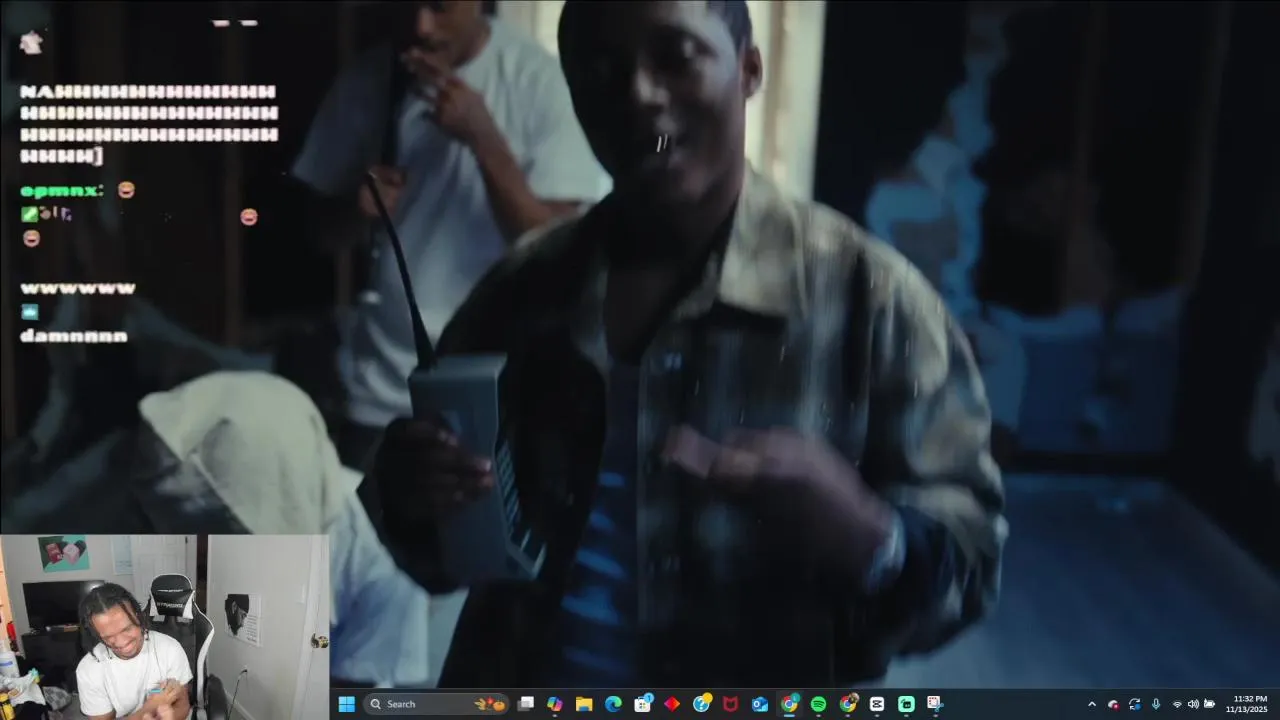The image size is (1280, 720).
Task: Open the green app icon beside CapCut
Action: tap(906, 704)
